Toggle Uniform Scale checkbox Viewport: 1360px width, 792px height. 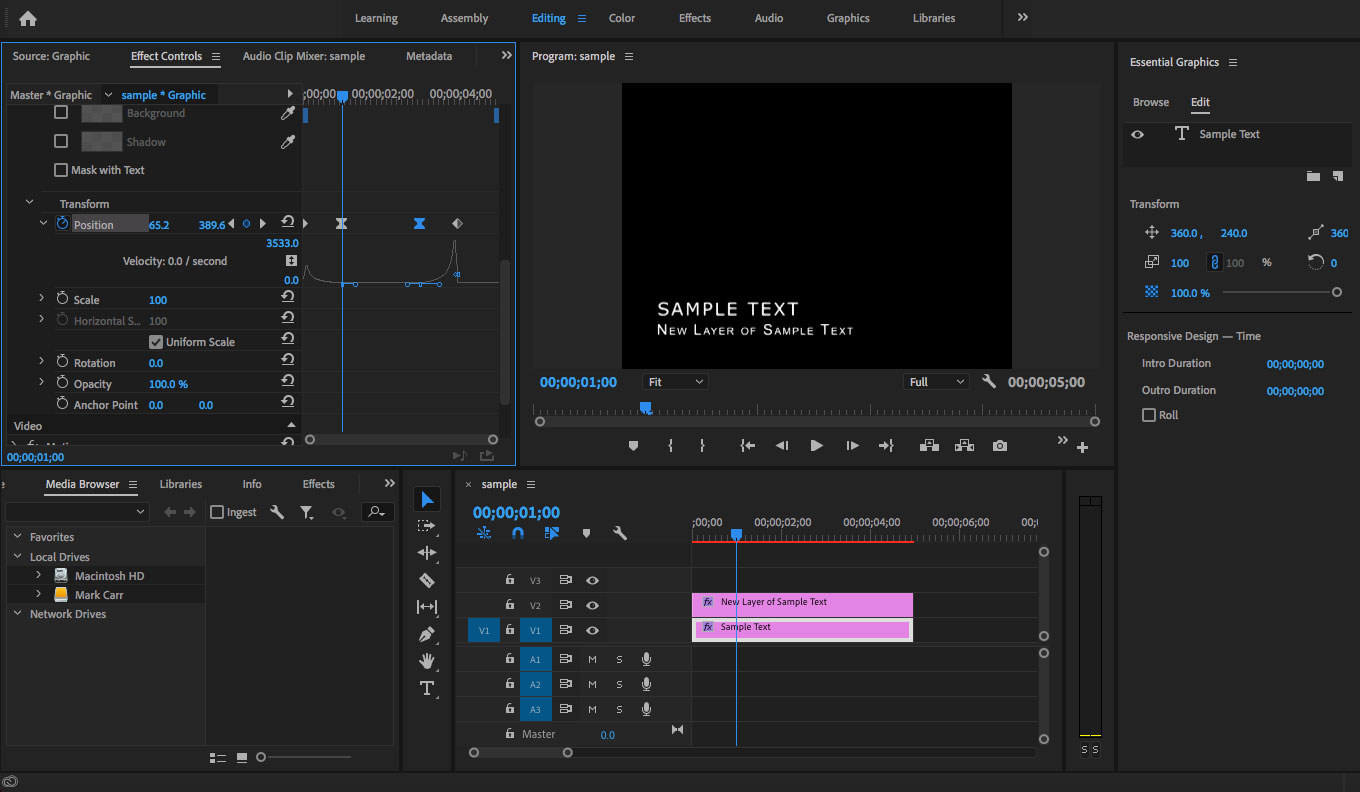157,340
